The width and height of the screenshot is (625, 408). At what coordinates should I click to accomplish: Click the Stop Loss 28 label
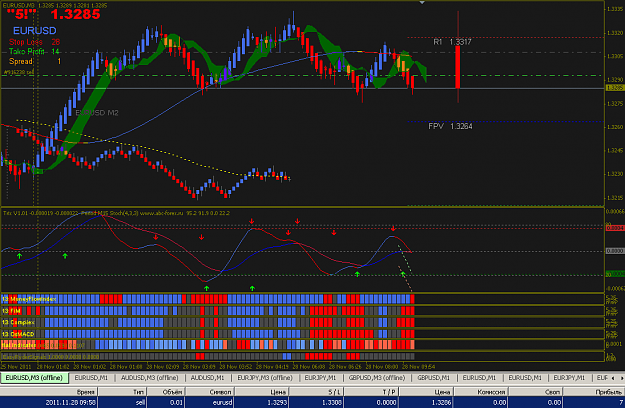tap(34, 42)
